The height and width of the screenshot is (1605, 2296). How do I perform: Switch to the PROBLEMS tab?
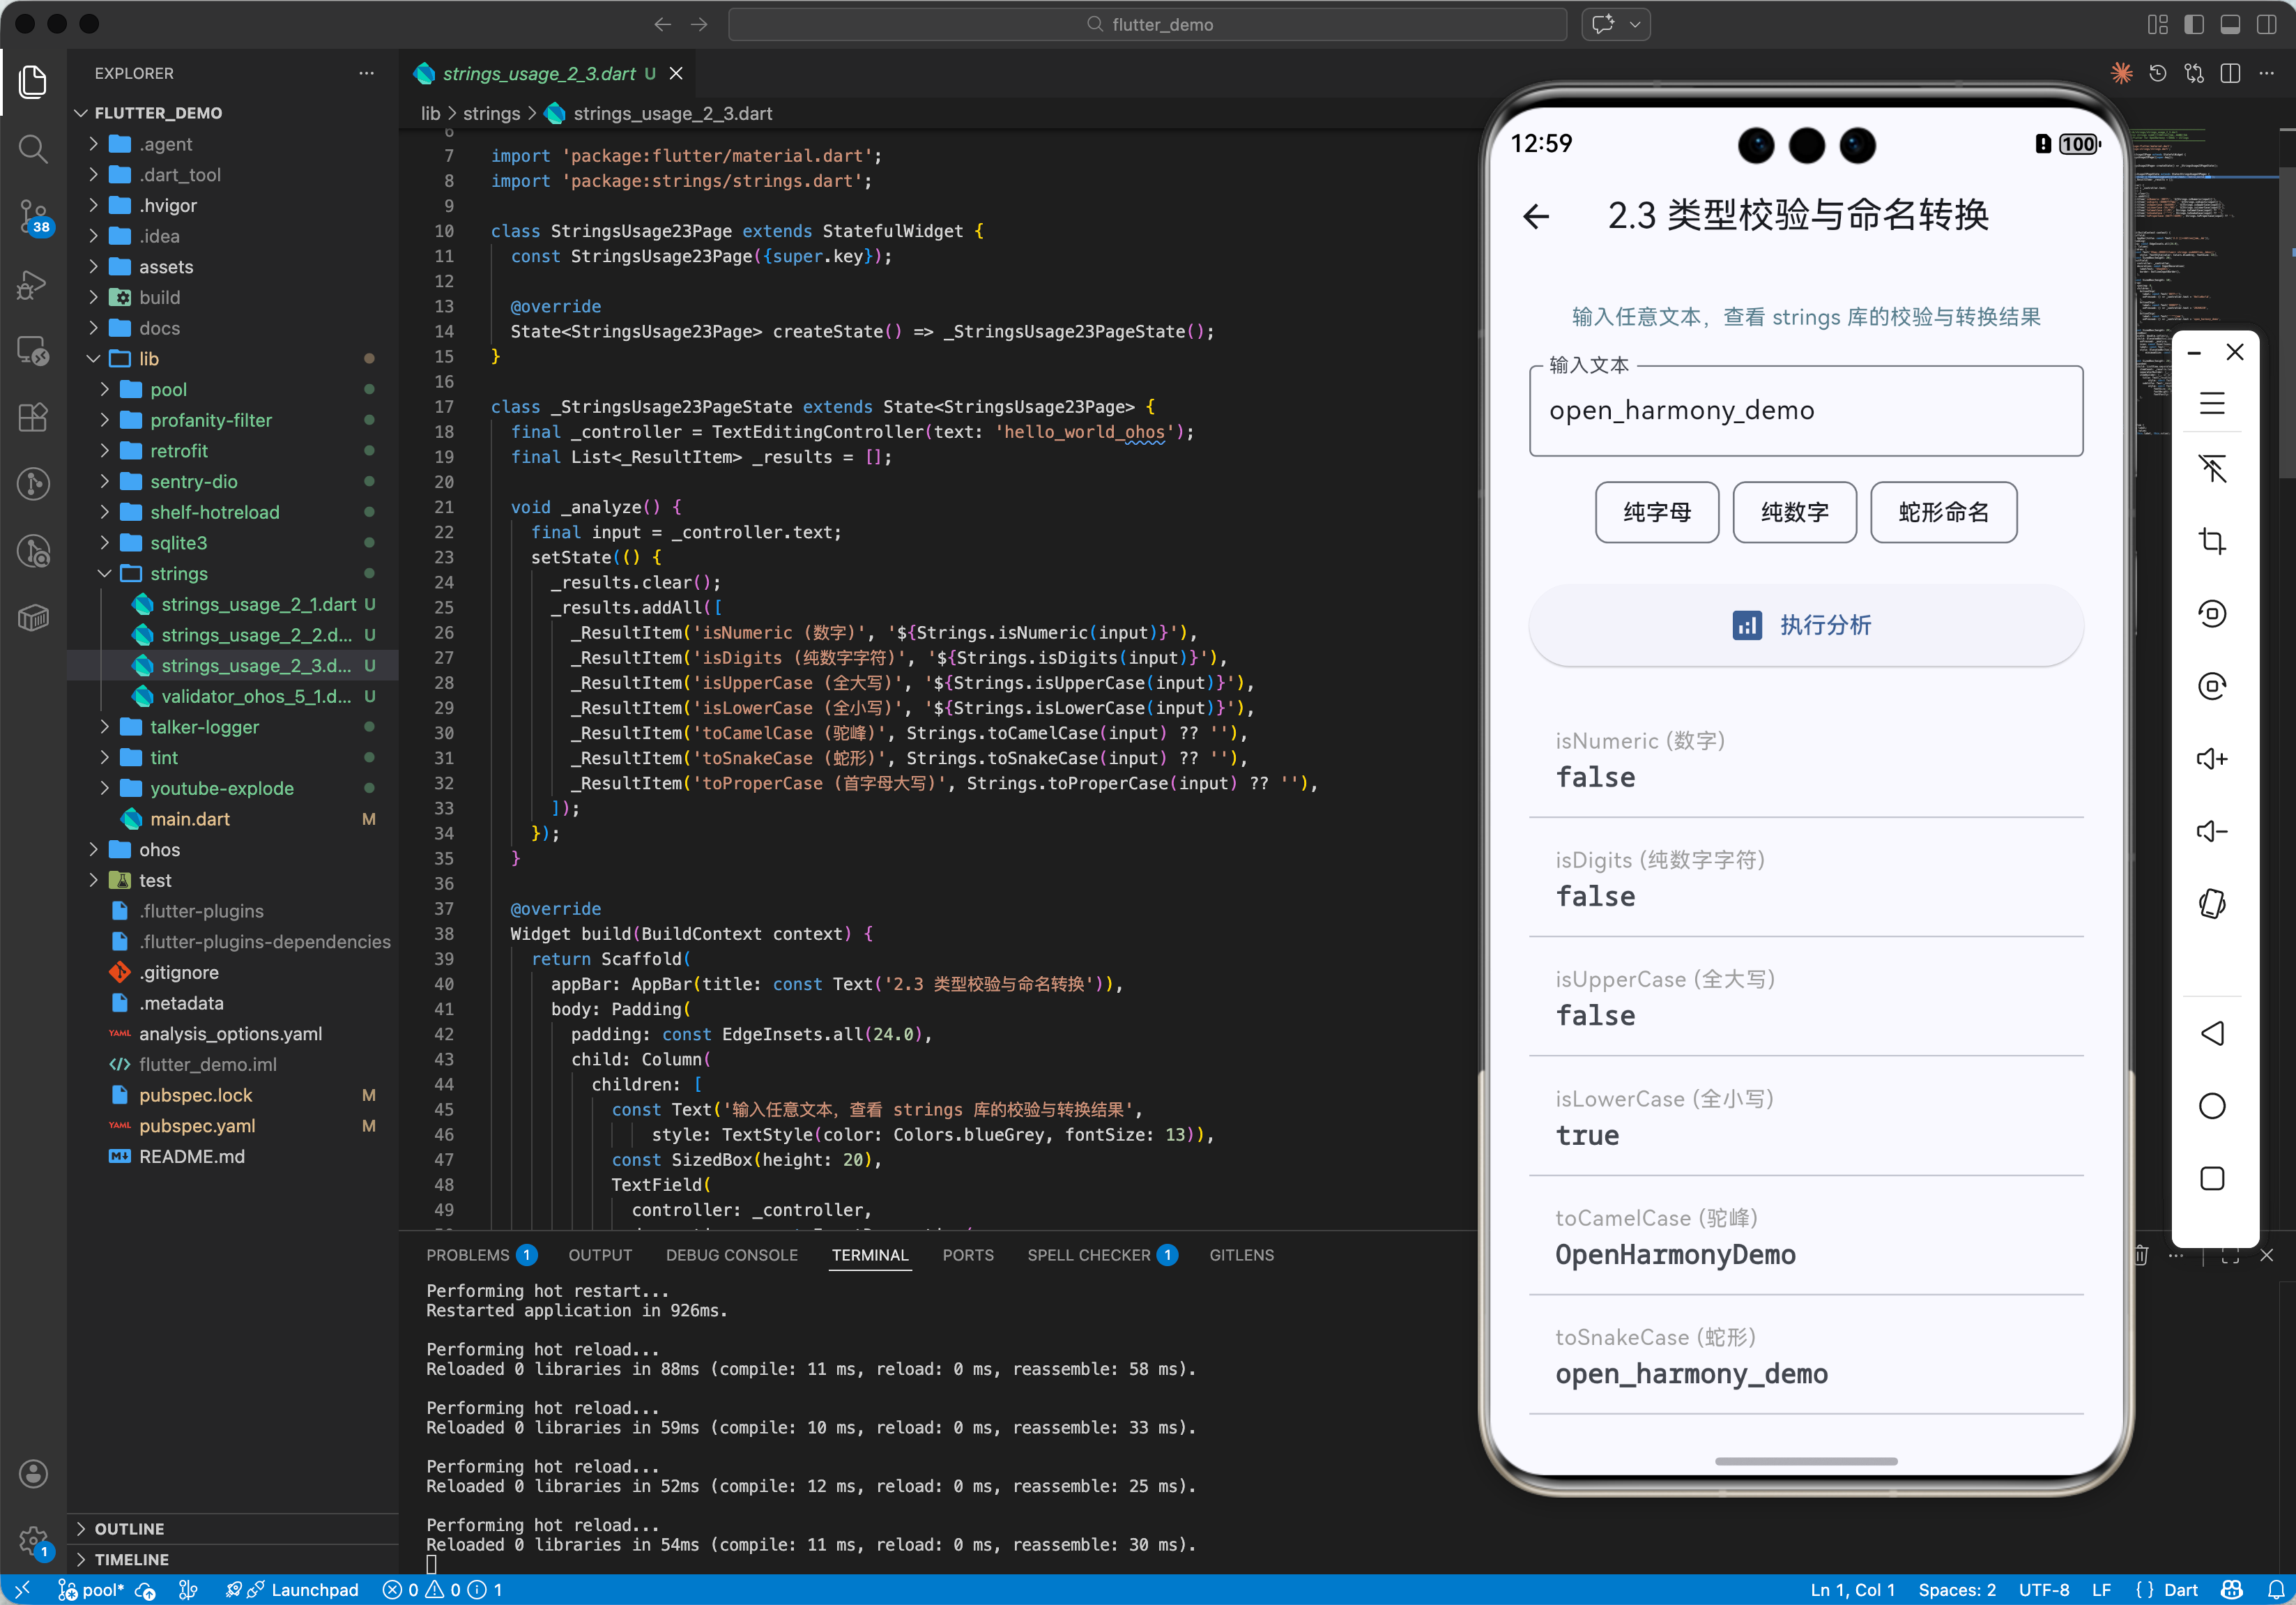tap(467, 1255)
